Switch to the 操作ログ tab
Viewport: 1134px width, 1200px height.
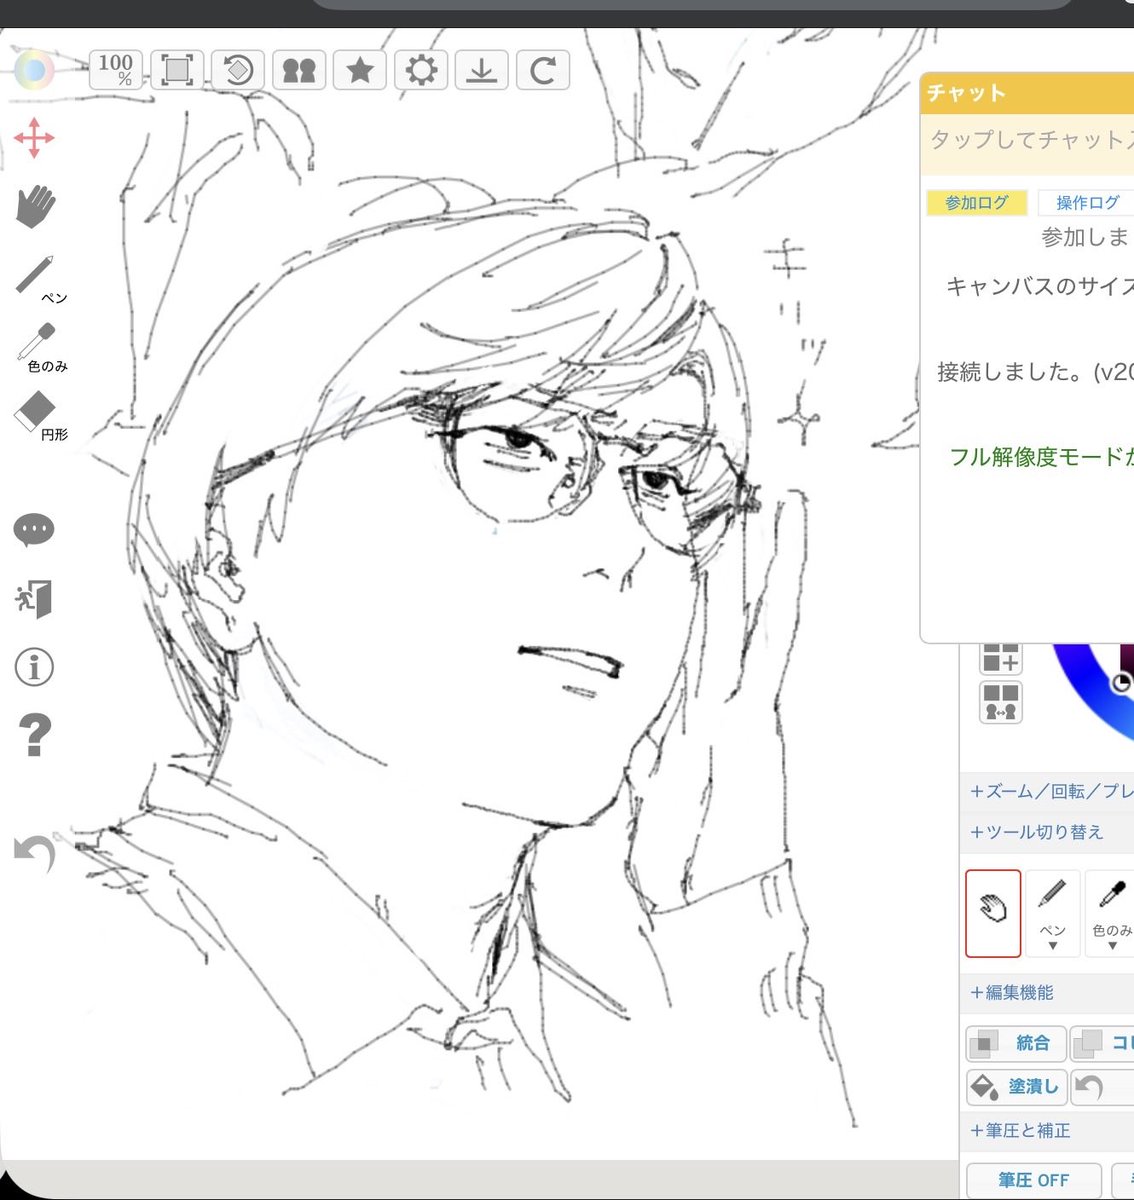1086,203
